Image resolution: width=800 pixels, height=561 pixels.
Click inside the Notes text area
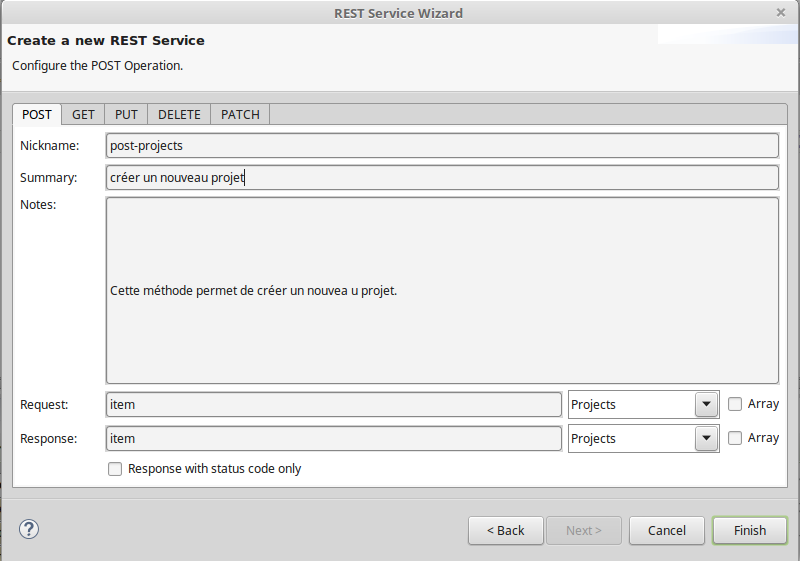point(442,290)
